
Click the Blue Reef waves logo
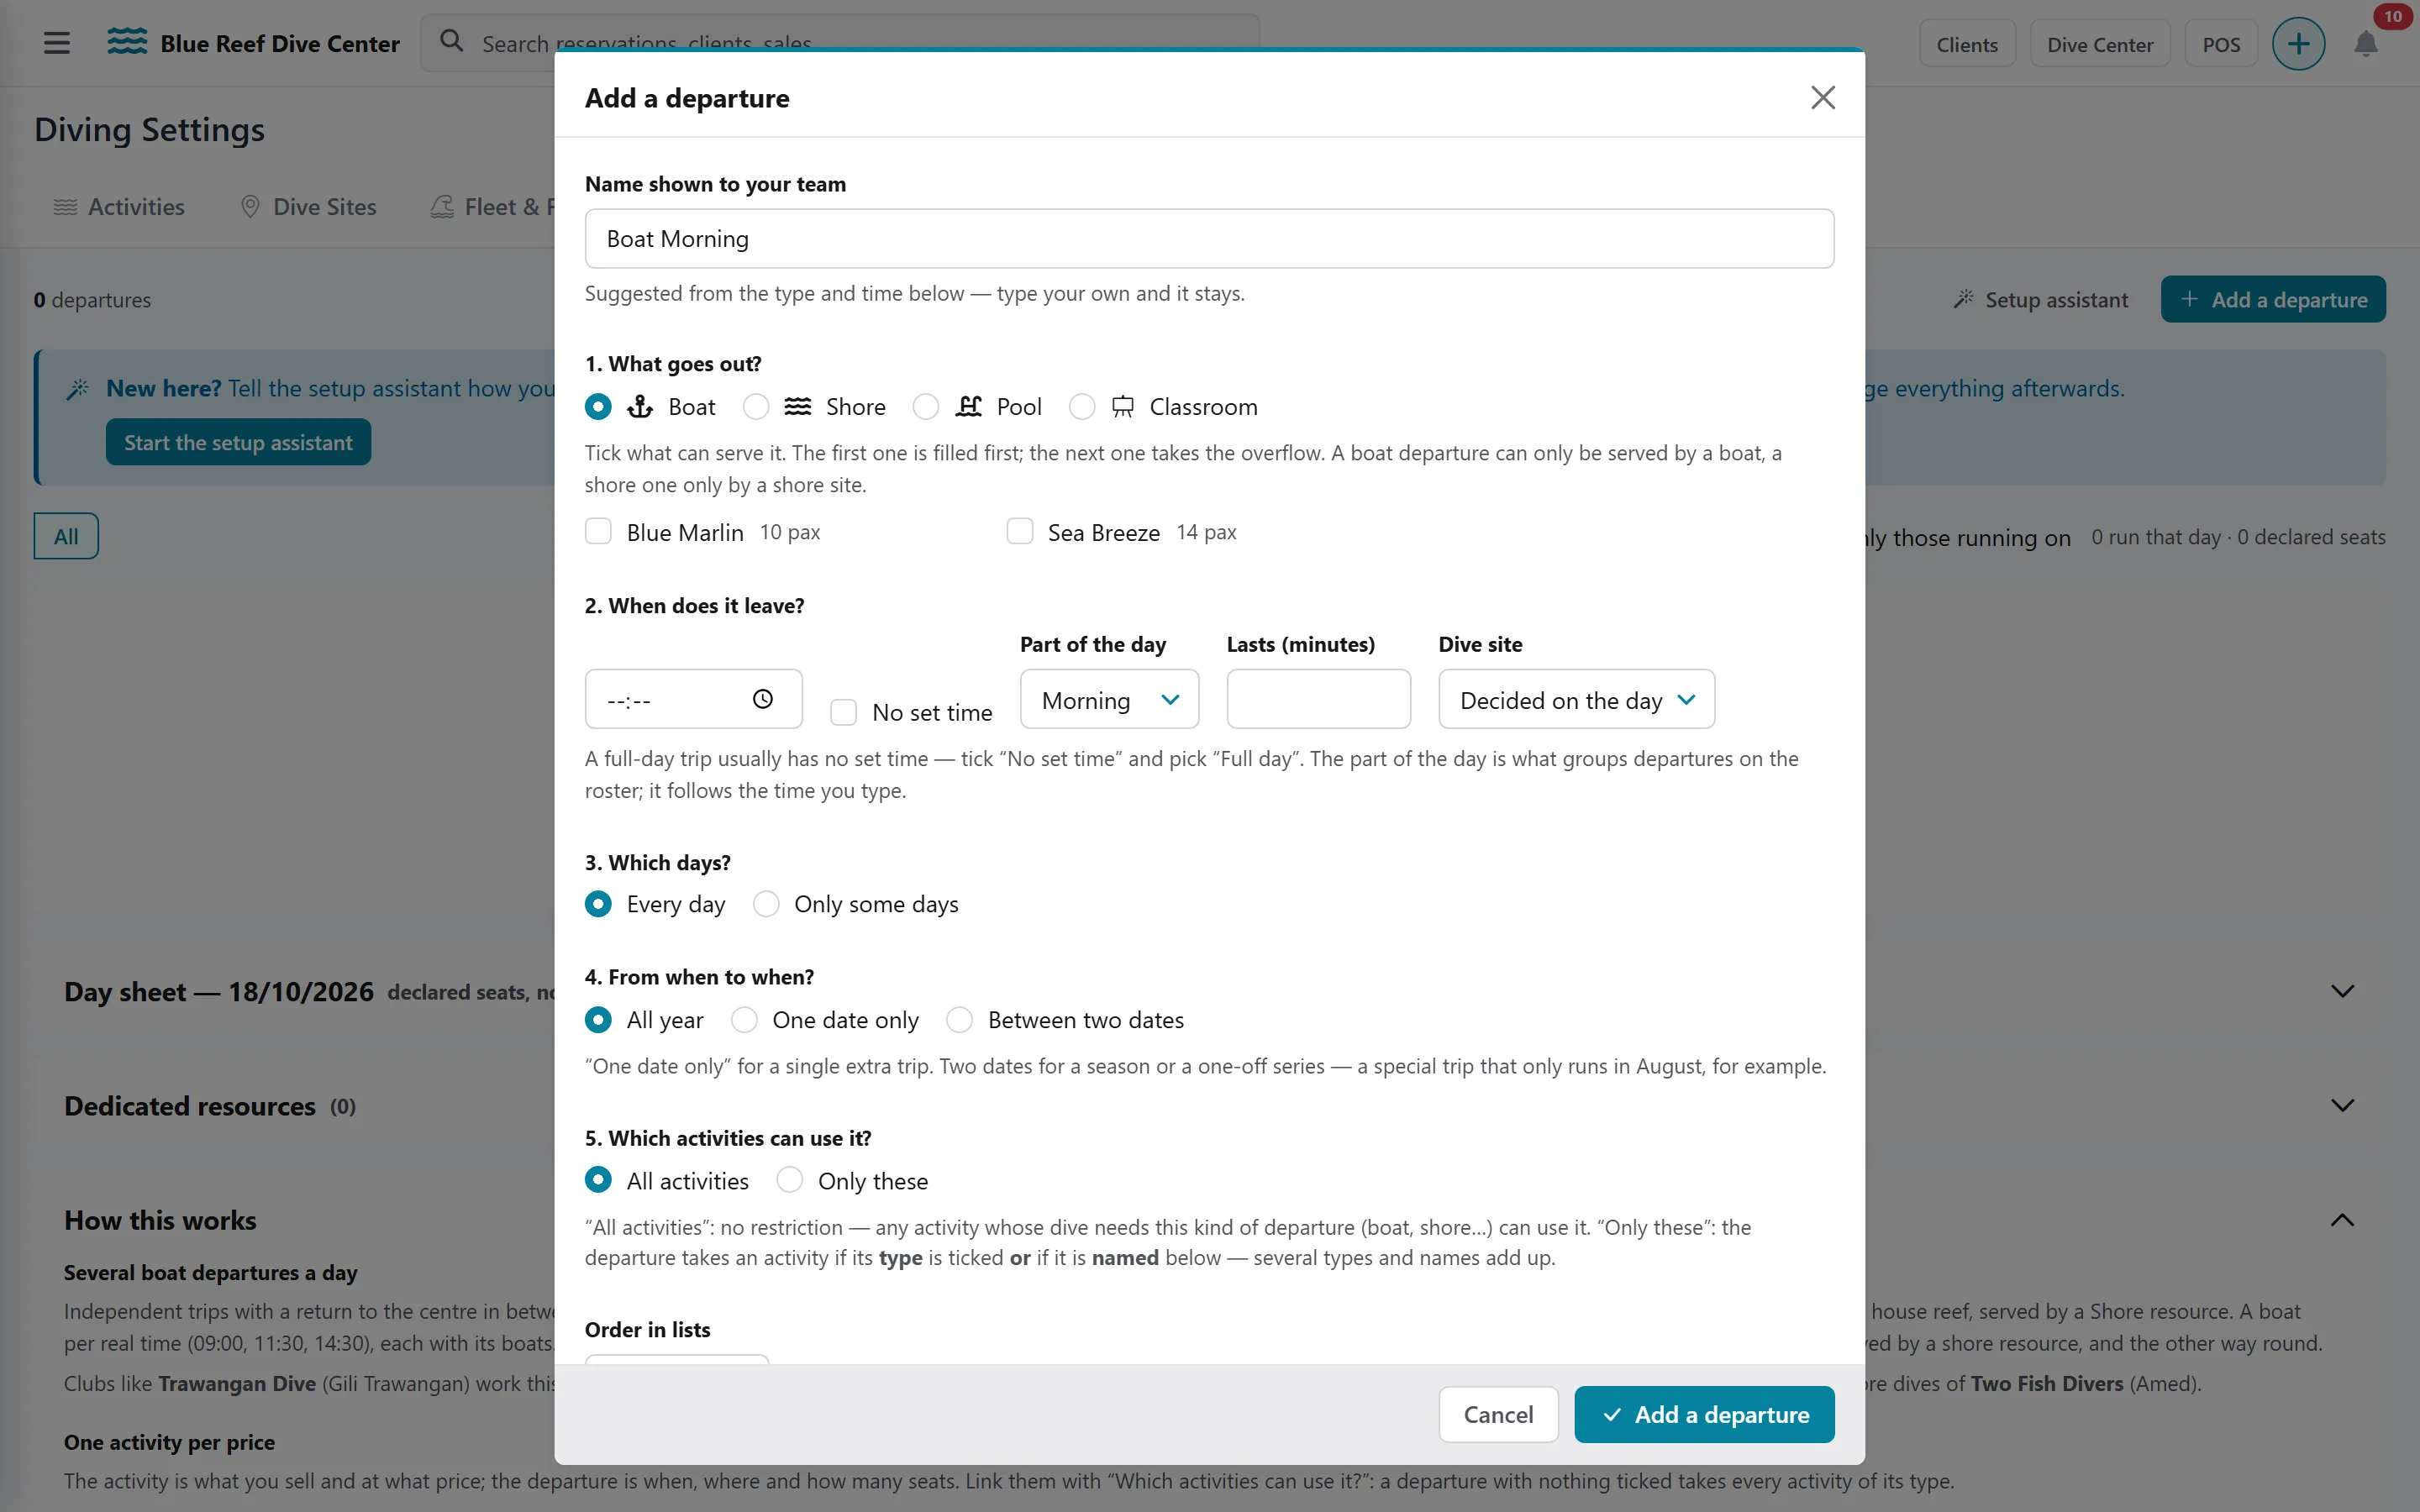coord(127,42)
